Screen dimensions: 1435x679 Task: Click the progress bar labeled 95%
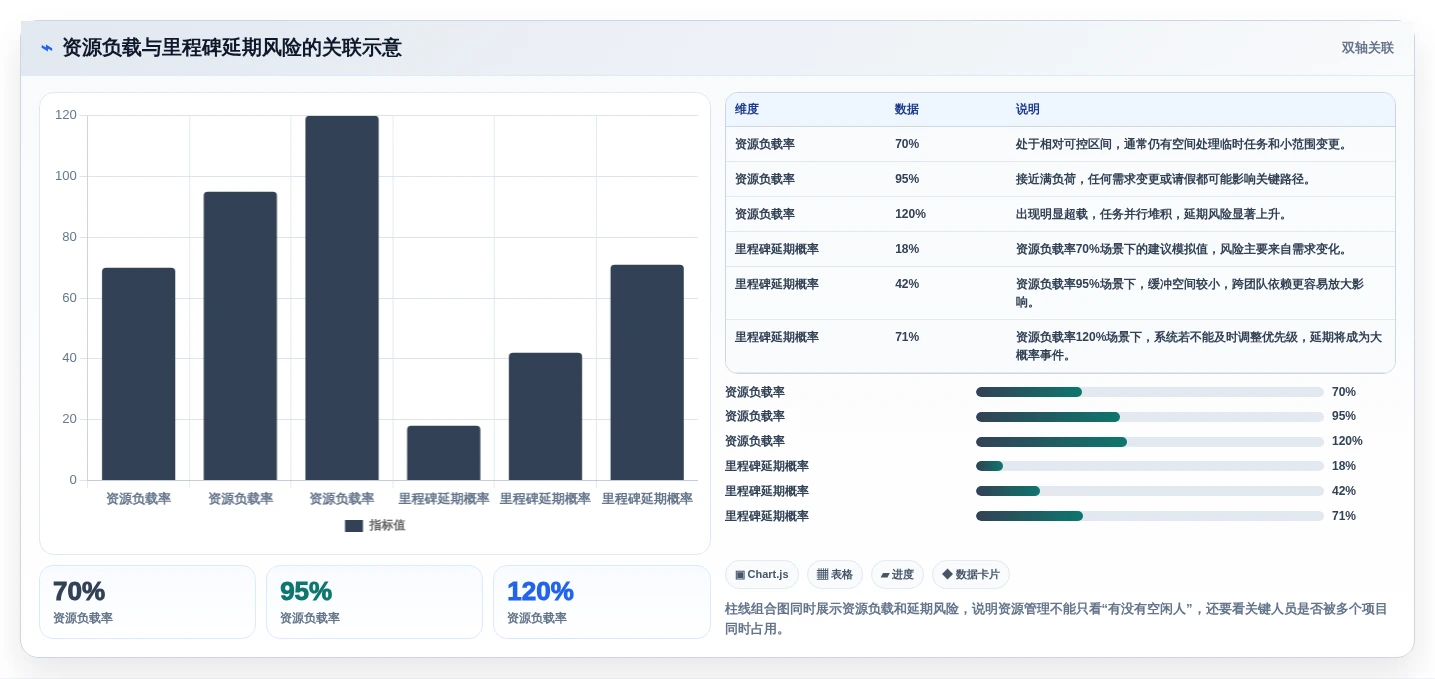[x=1150, y=416]
